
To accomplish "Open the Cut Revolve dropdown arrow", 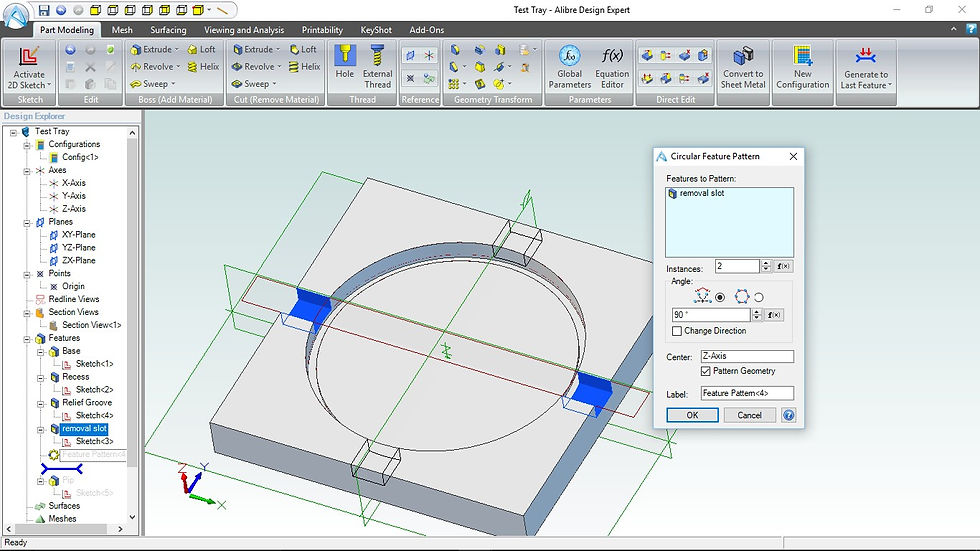I will [x=279, y=67].
